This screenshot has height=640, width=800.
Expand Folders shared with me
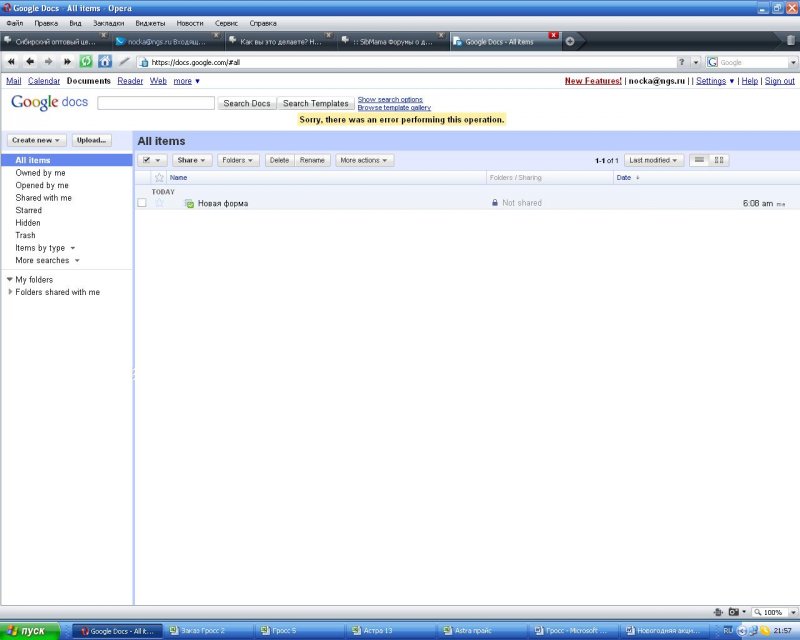pos(10,292)
